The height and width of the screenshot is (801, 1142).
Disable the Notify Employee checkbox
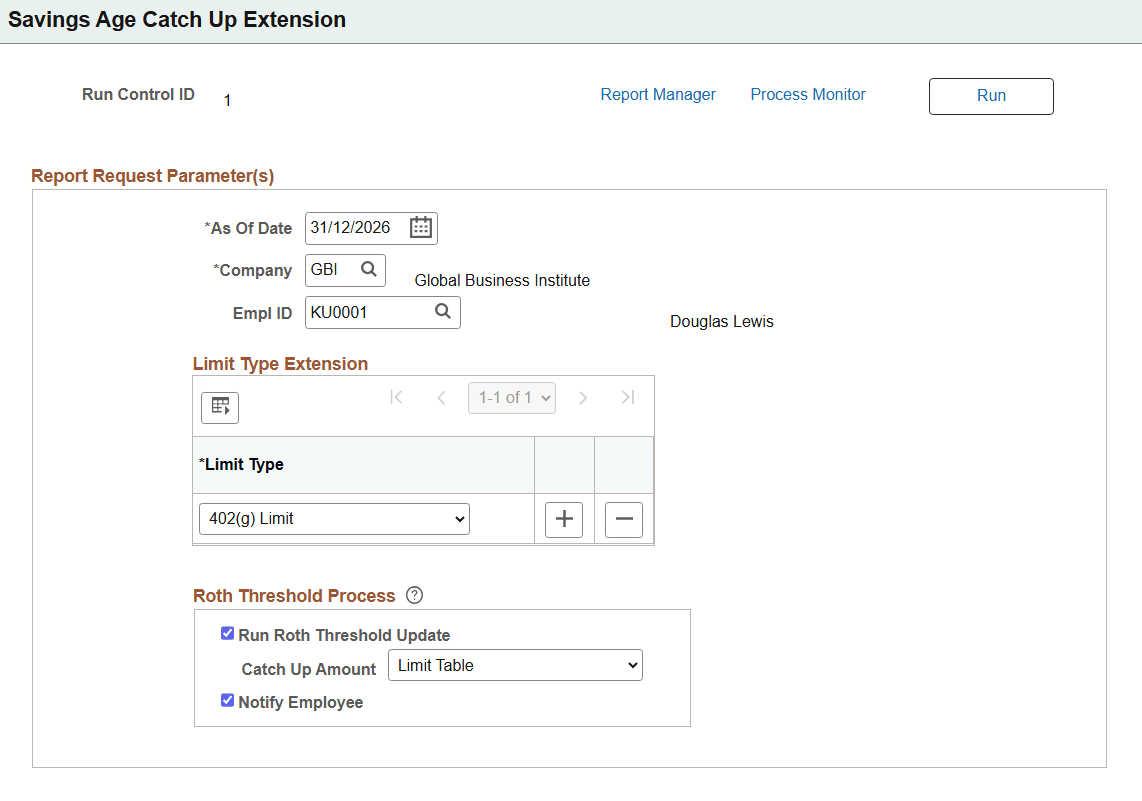coord(227,700)
